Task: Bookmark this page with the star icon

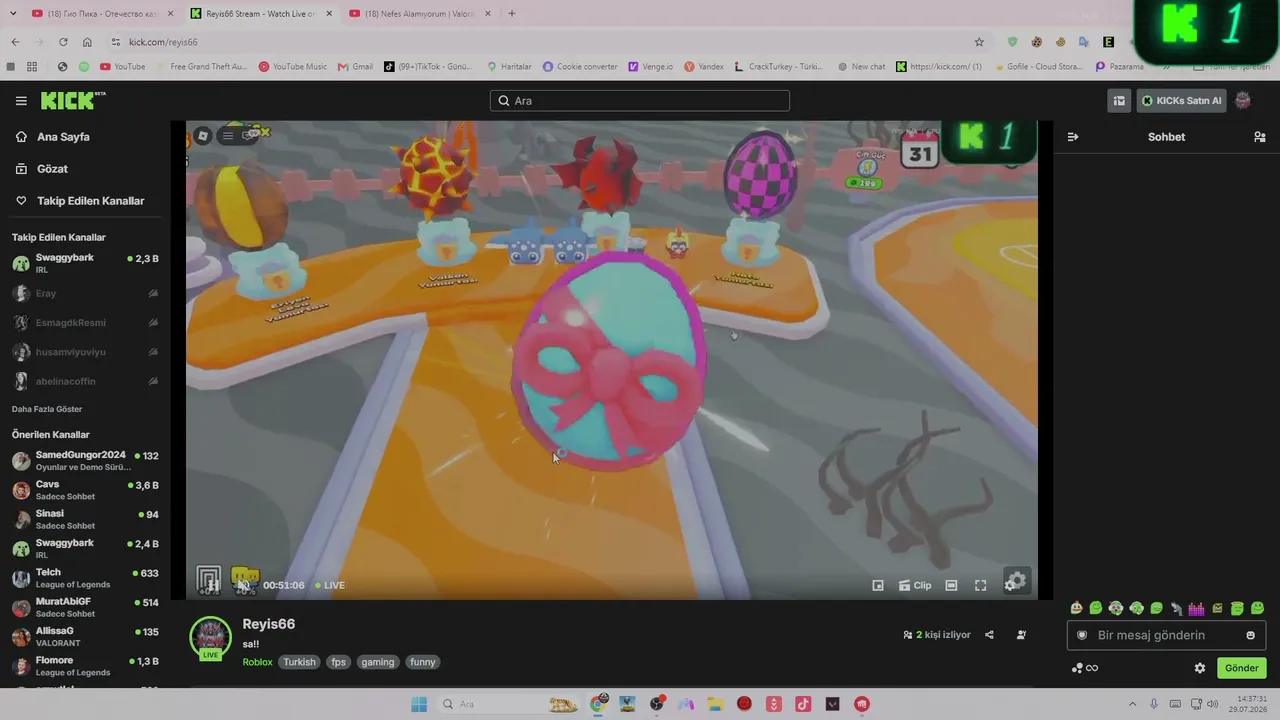Action: pyautogui.click(x=979, y=42)
